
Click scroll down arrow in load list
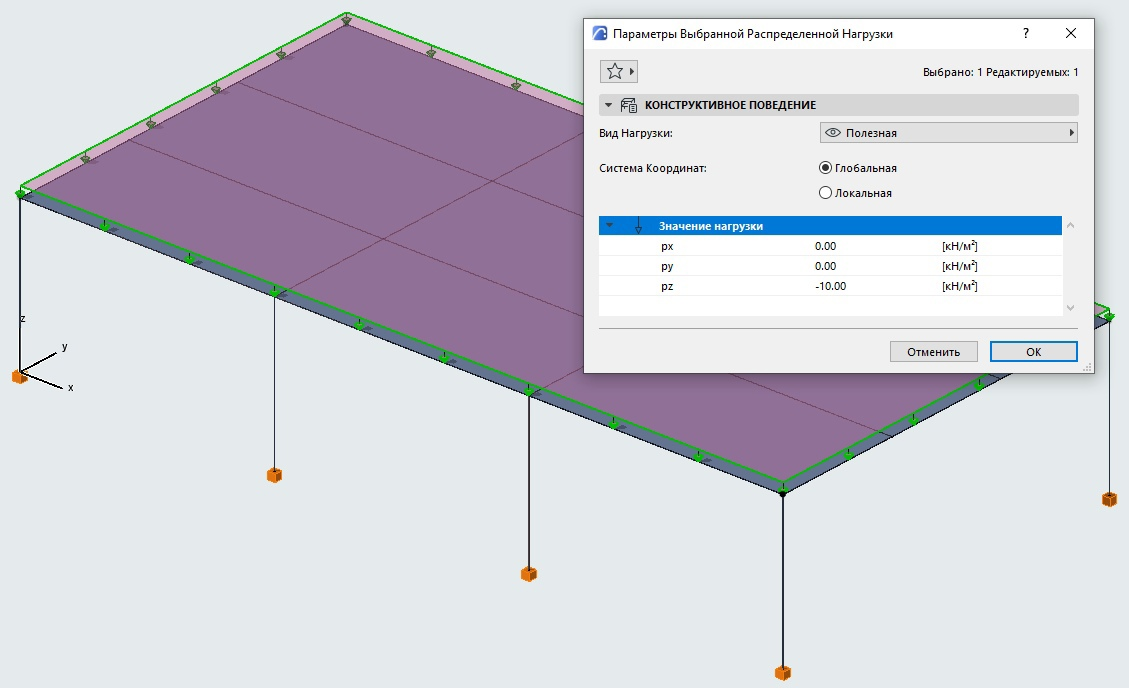[x=1071, y=308]
